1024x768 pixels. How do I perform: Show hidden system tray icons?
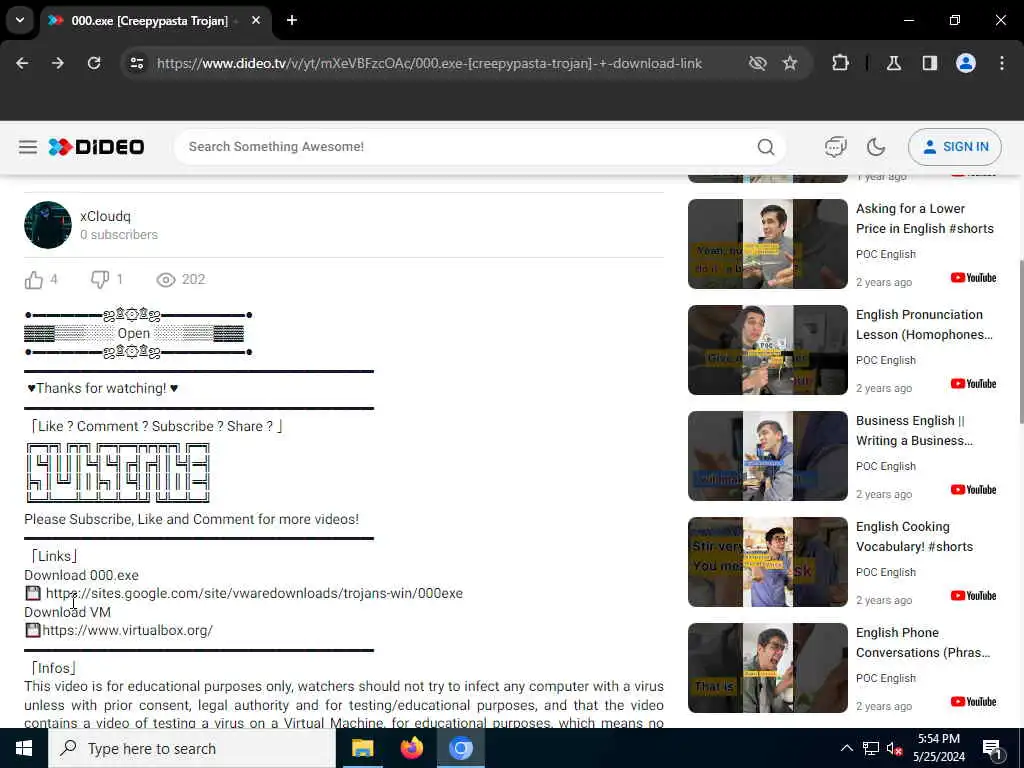tap(846, 748)
